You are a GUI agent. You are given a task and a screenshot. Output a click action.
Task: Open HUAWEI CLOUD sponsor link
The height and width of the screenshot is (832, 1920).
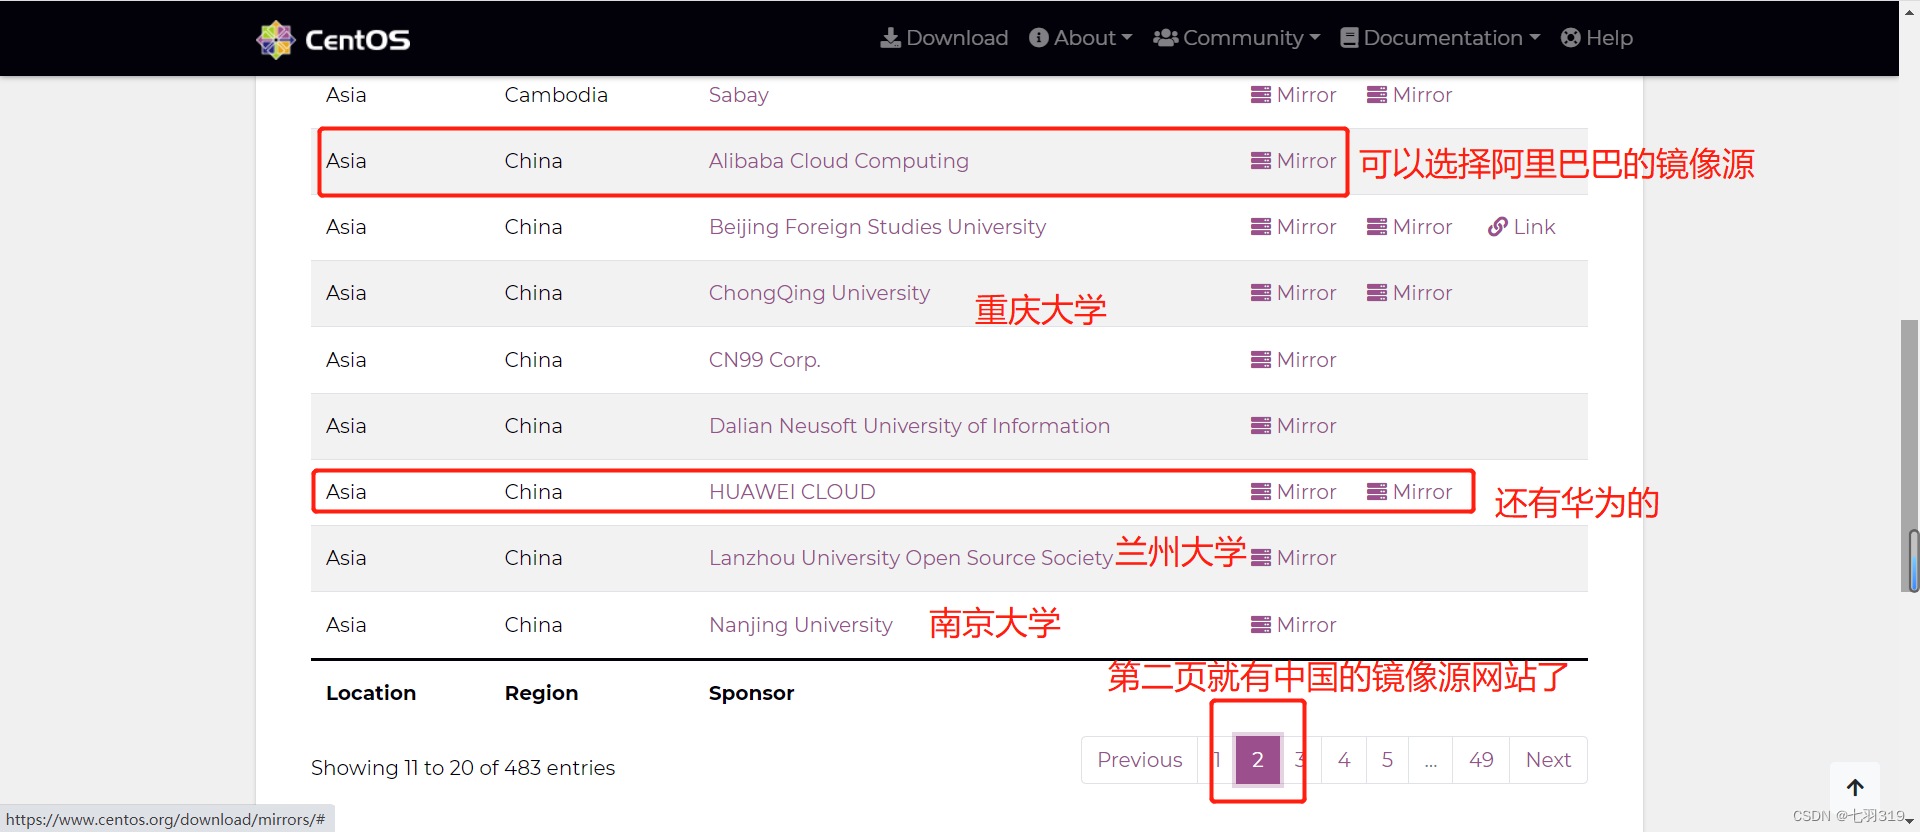(x=792, y=492)
